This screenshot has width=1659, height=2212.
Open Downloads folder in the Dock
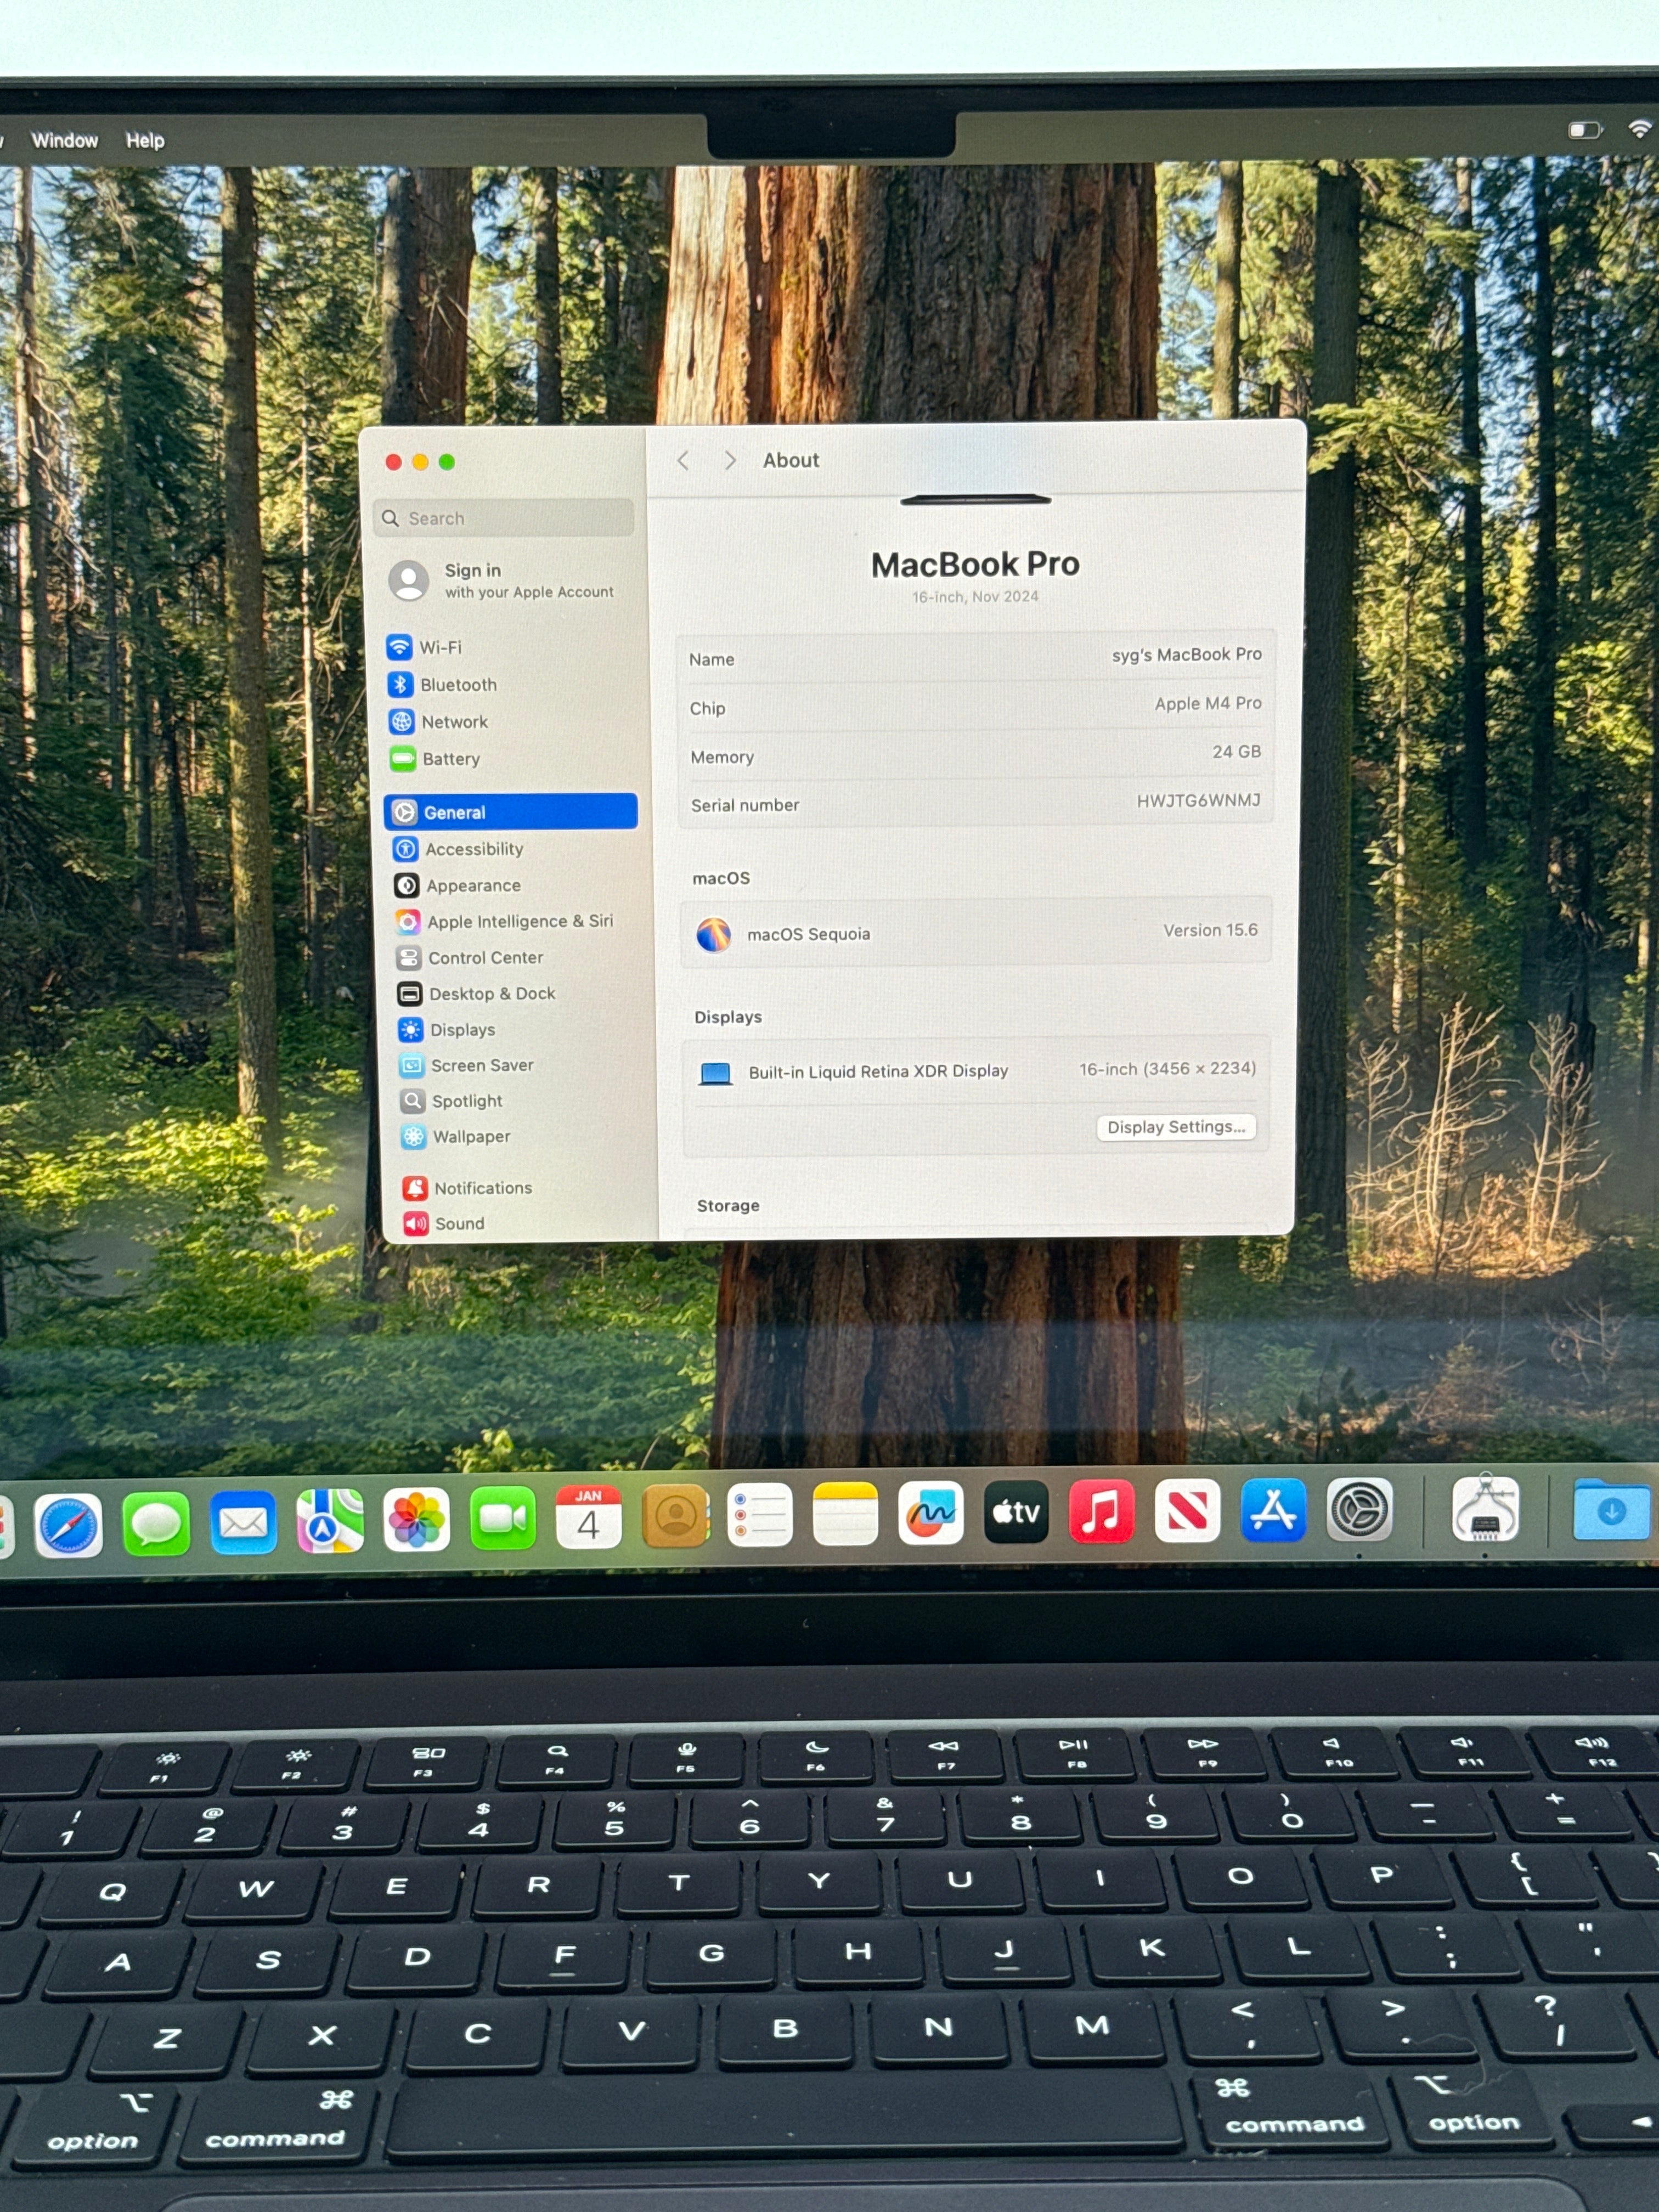[1612, 1509]
